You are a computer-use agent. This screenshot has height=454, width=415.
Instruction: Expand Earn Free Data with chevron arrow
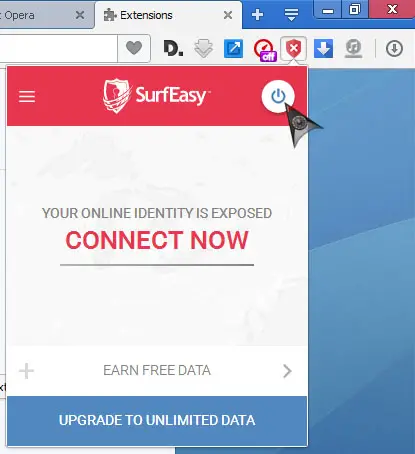pyautogui.click(x=287, y=371)
